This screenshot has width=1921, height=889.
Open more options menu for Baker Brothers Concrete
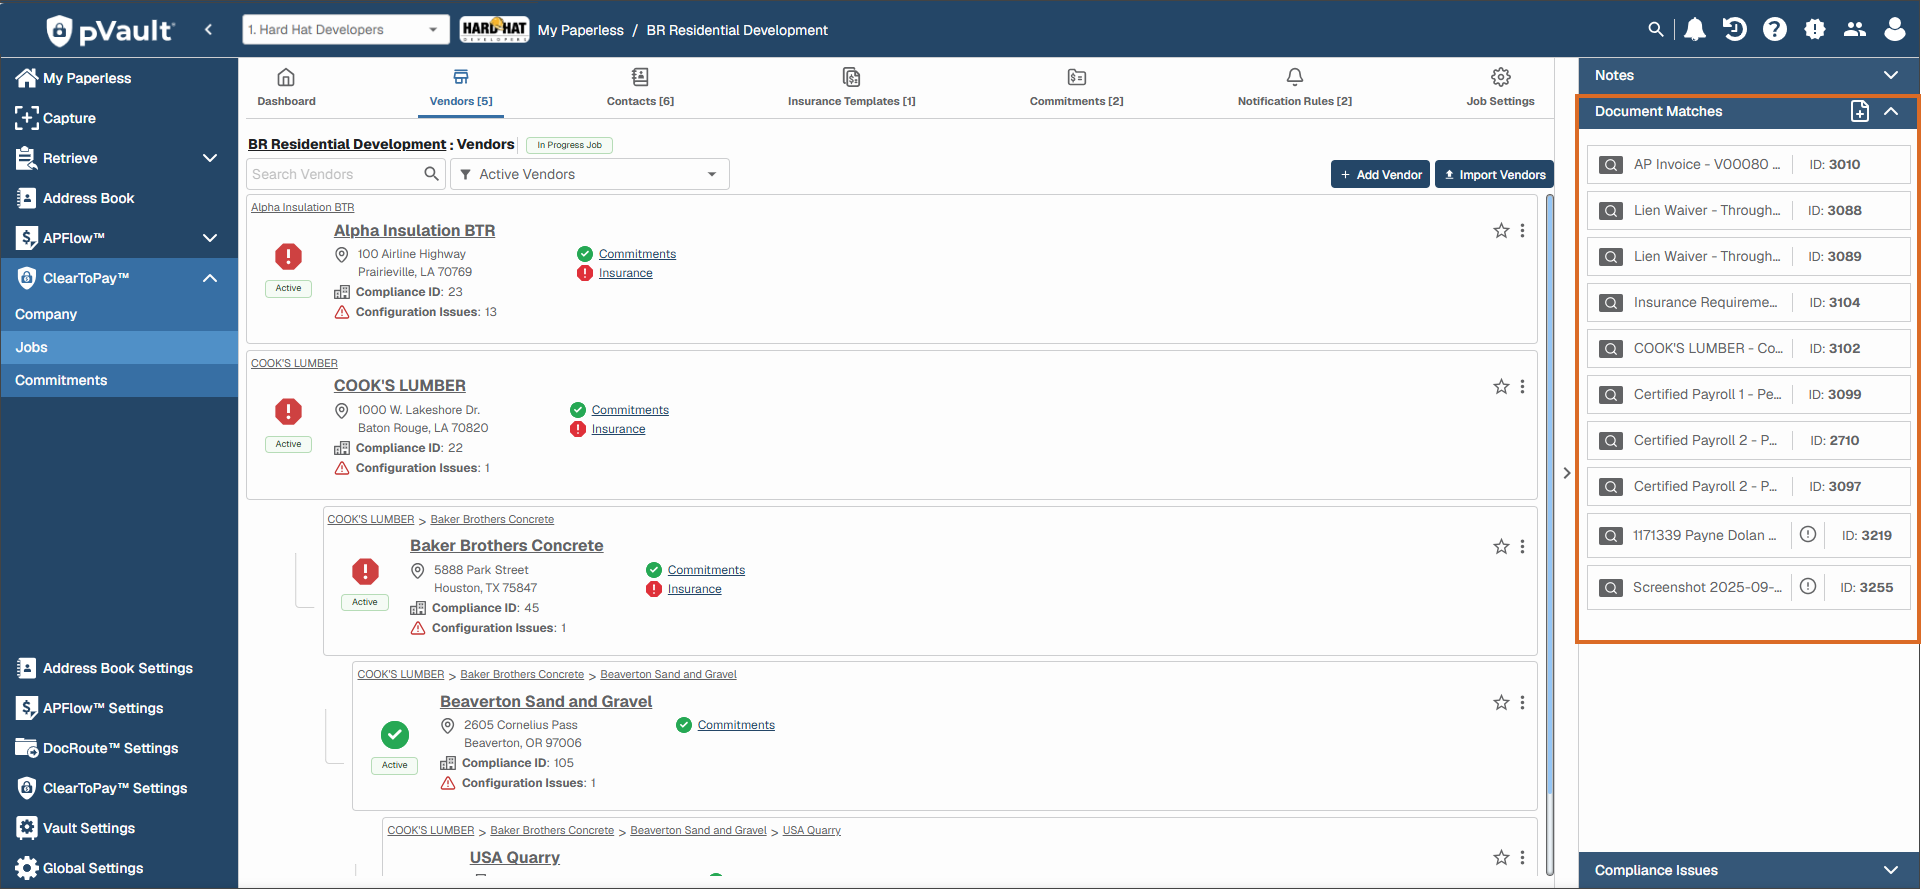1523,547
